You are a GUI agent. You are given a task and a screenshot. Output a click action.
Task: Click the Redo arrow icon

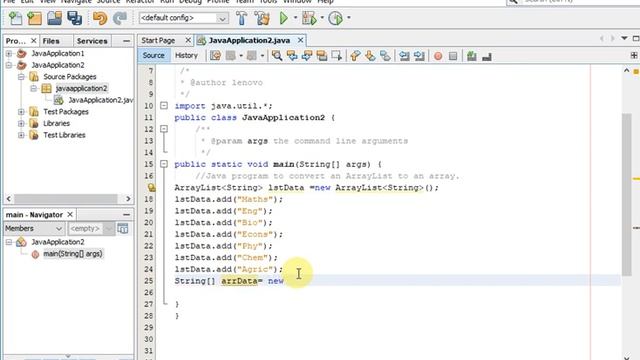(120, 18)
